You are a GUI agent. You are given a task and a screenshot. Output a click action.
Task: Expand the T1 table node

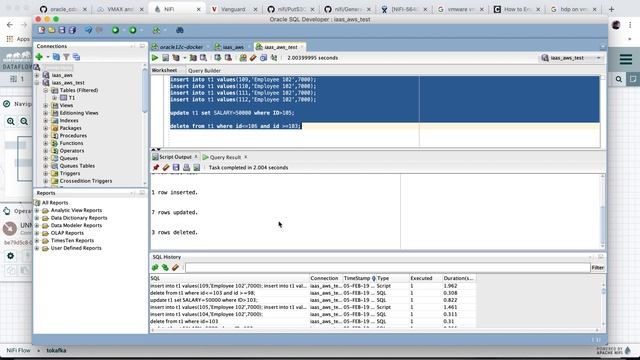point(54,98)
